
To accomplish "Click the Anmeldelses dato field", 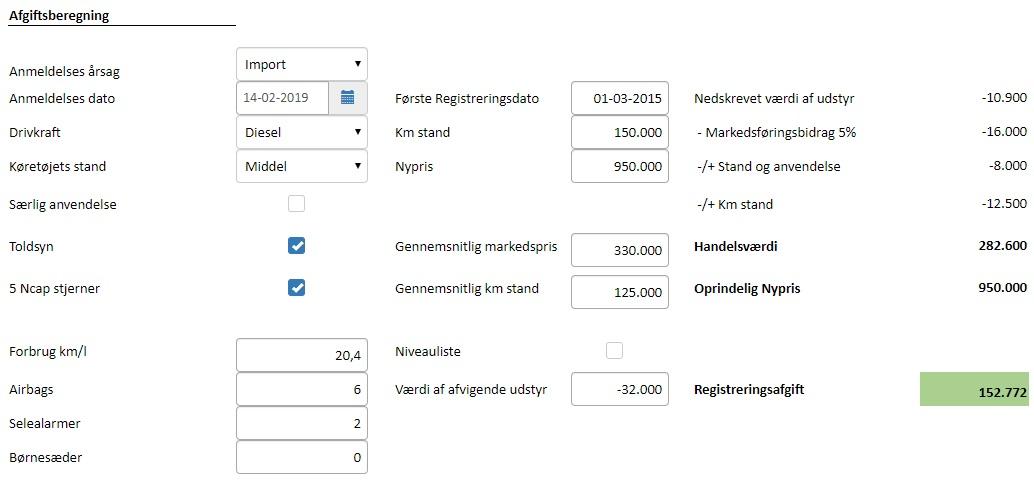I will pyautogui.click(x=286, y=98).
